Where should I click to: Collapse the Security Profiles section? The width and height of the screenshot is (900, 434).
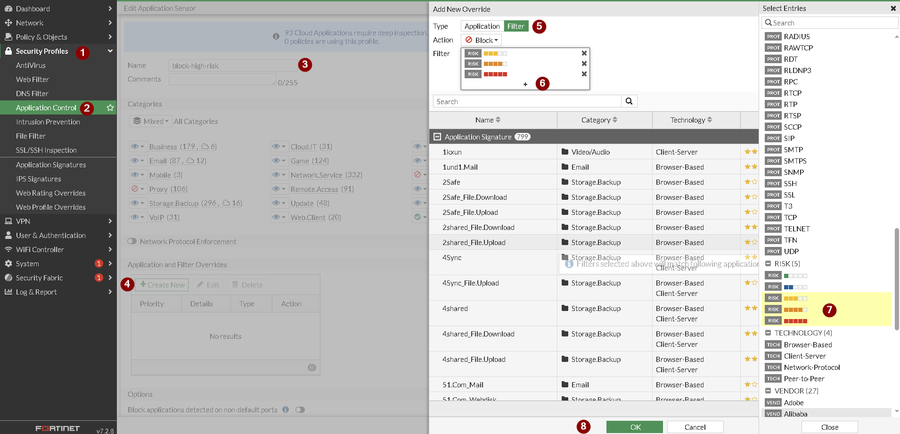pyautogui.click(x=110, y=51)
